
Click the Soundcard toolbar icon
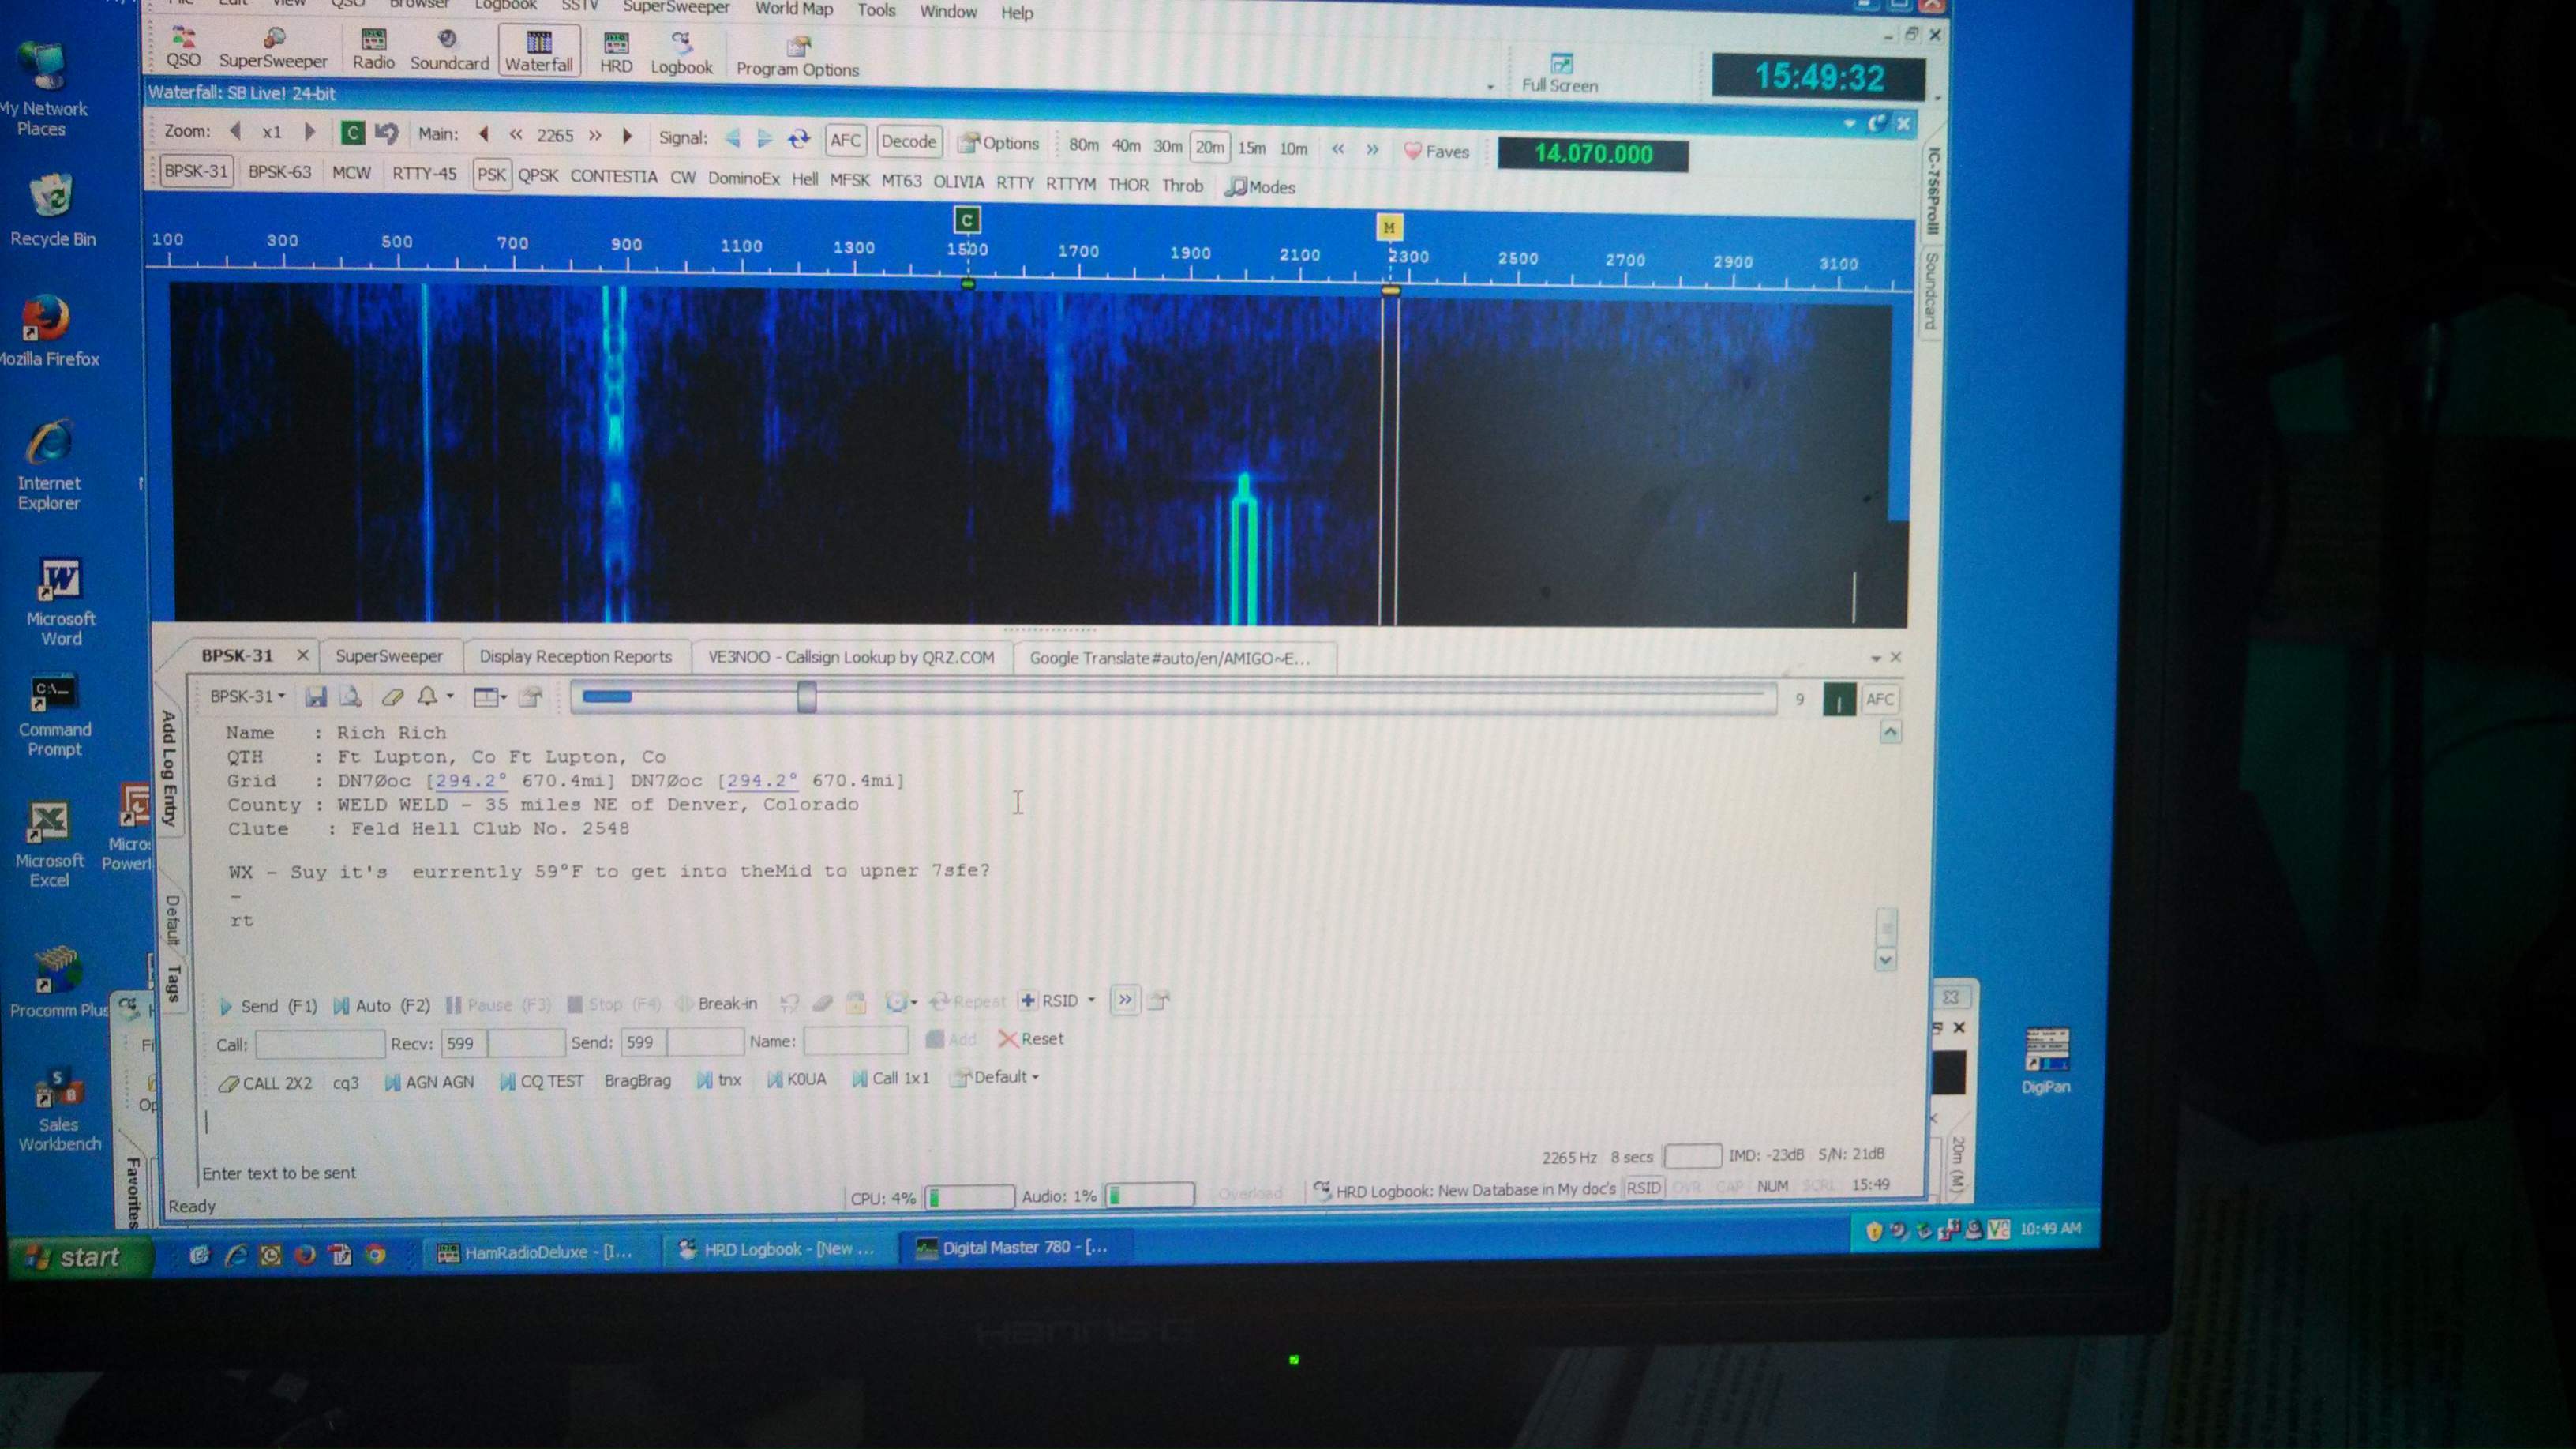click(x=449, y=50)
